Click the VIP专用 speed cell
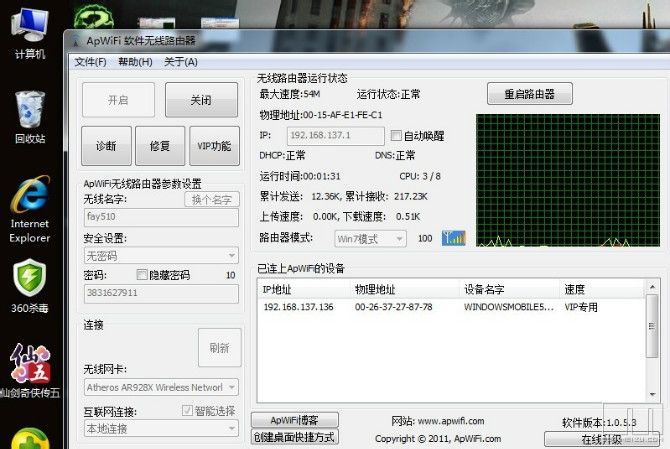Screen dimensions: 670x449 (581, 307)
